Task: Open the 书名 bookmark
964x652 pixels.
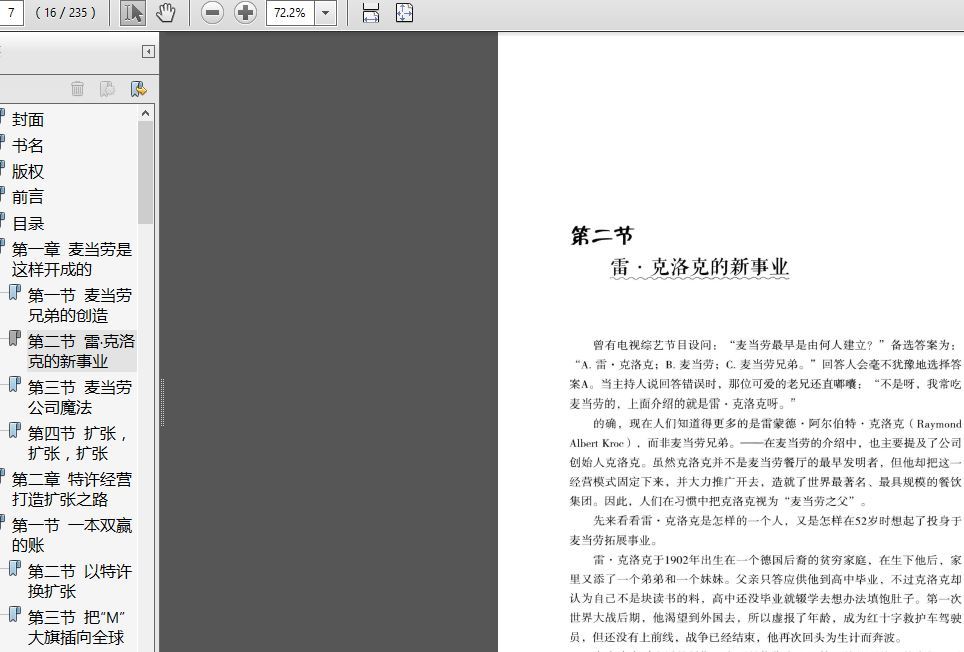Action: (28, 146)
